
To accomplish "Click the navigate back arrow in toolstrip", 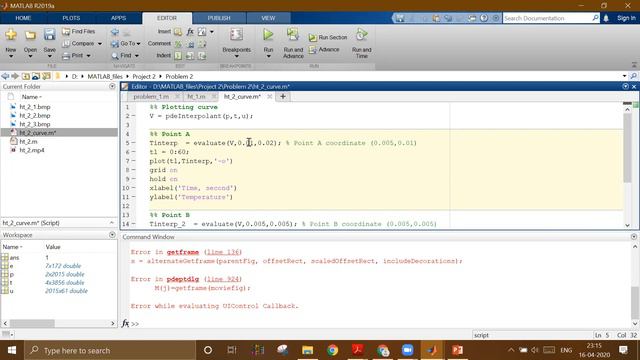I will point(115,31).
